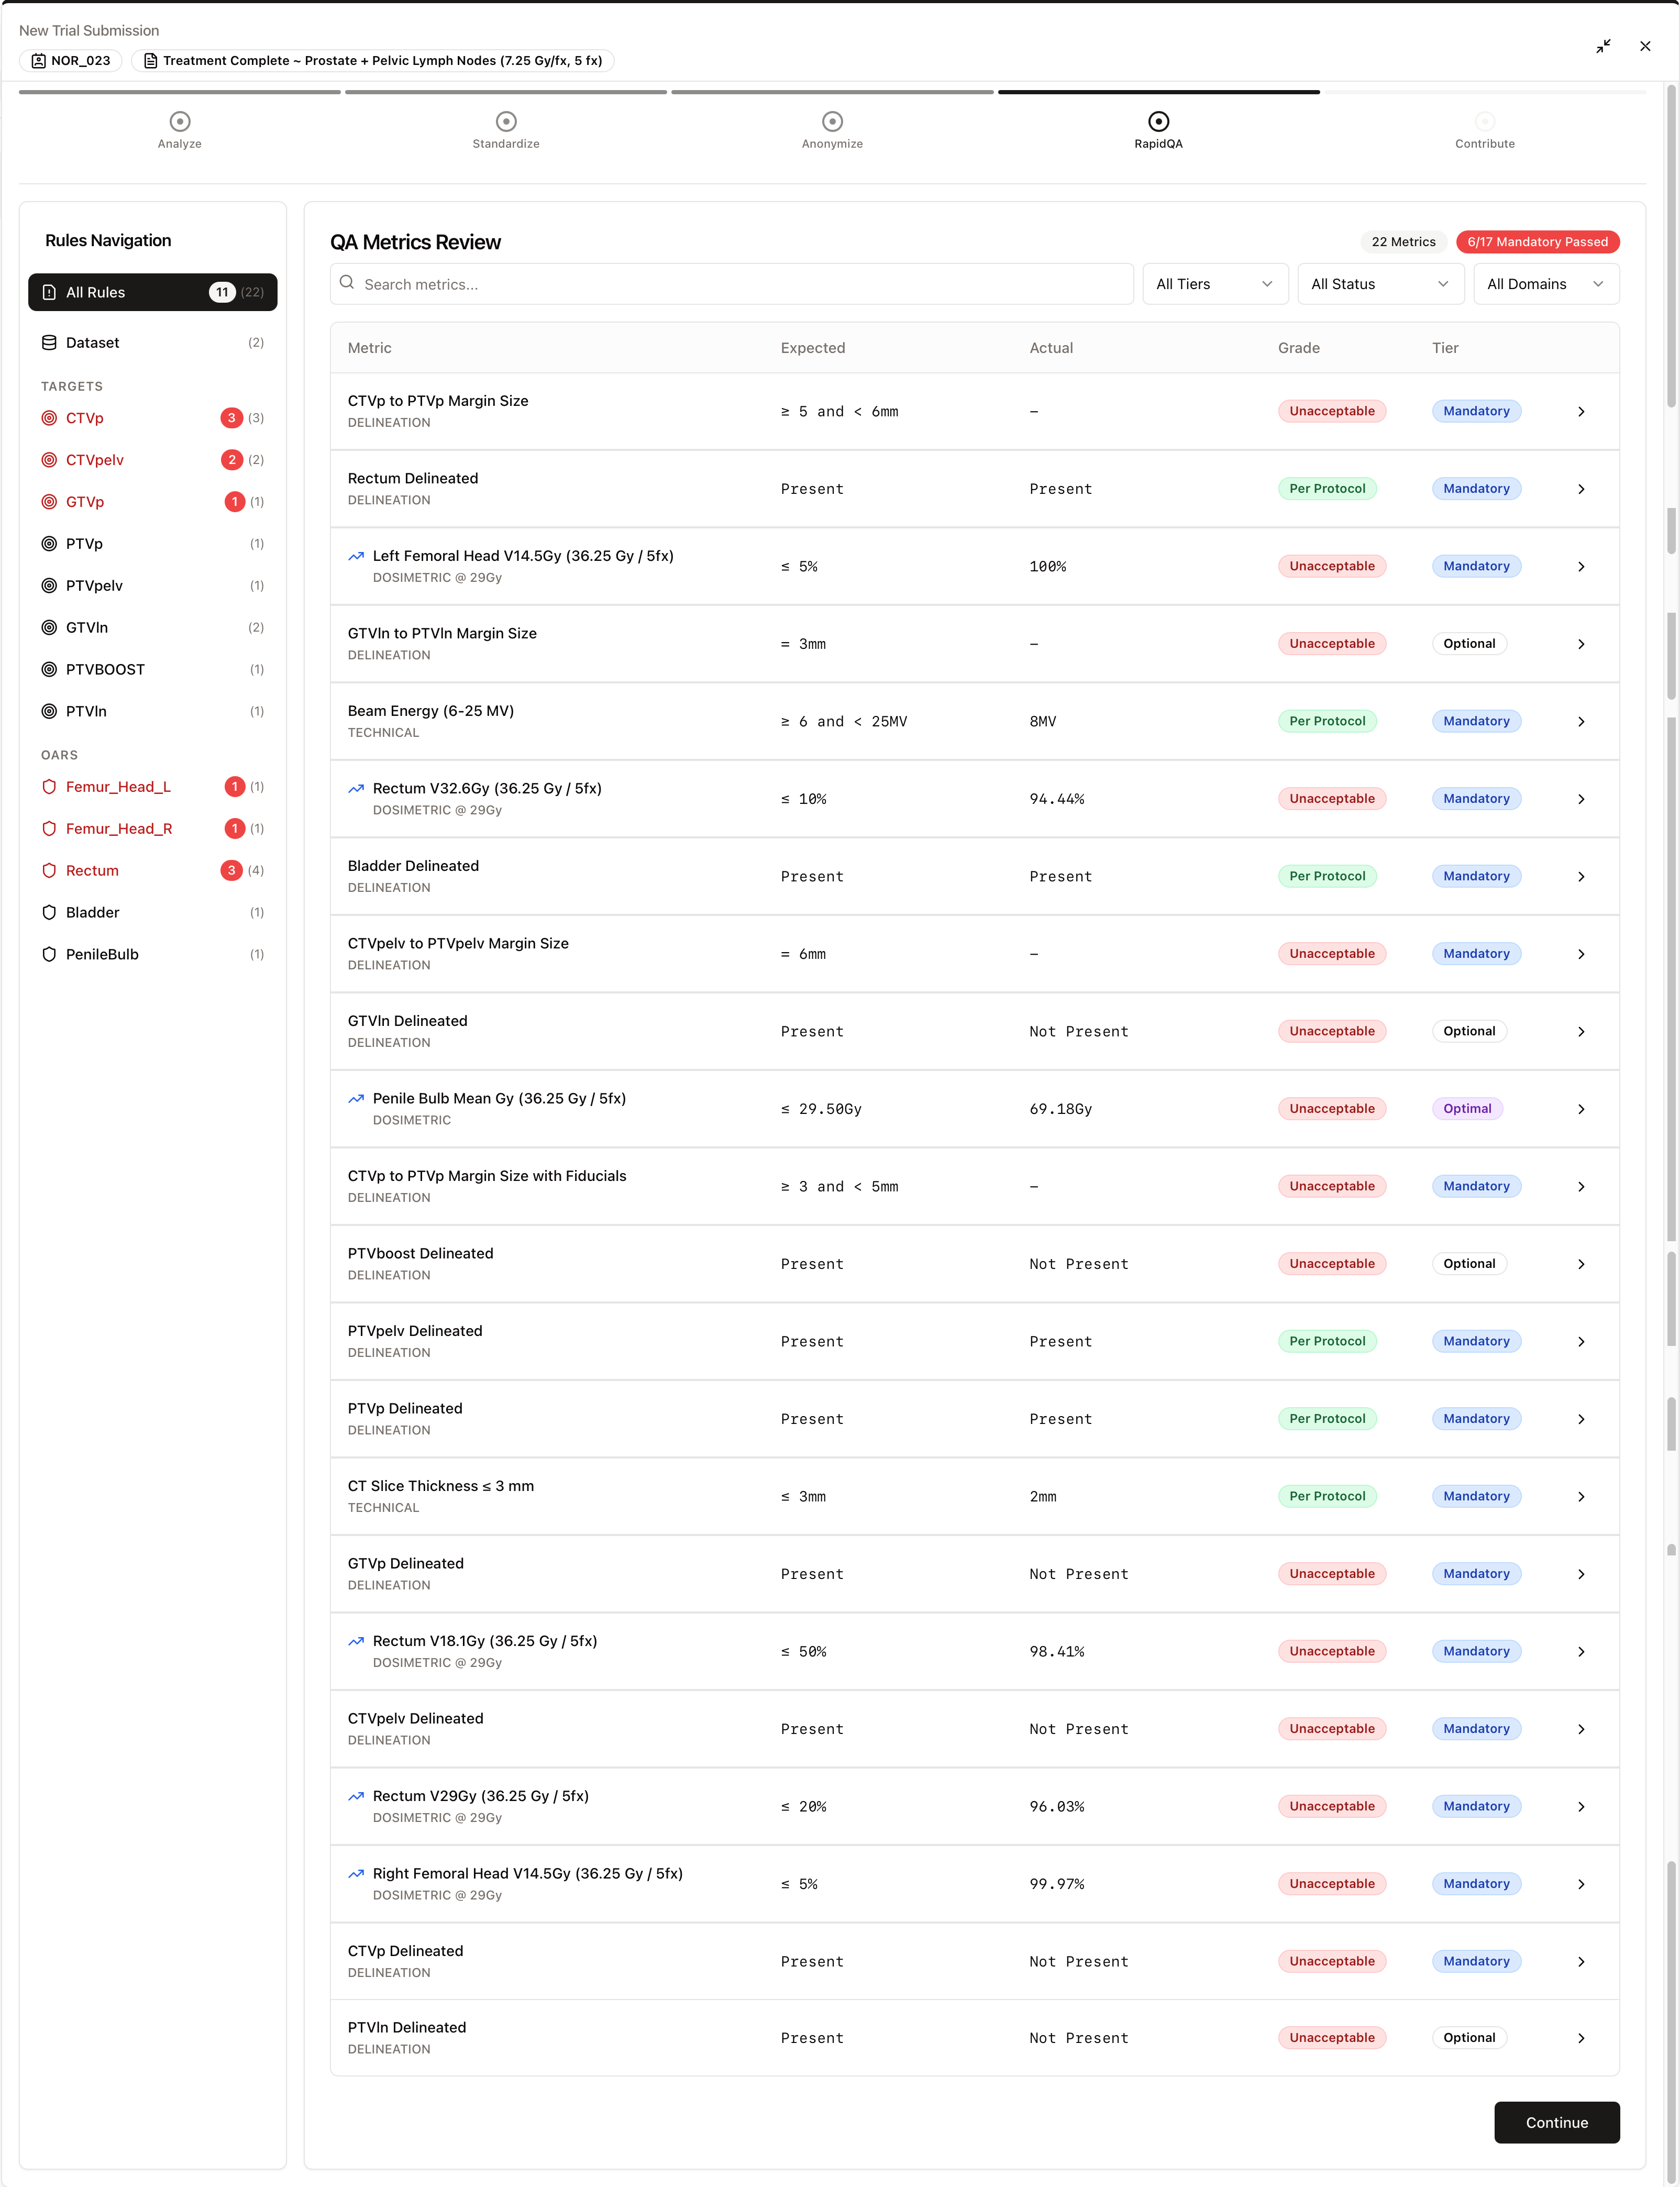Click the Unacceptable grade on Rectum V29Gy row
1680x2187 pixels.
(x=1331, y=1807)
